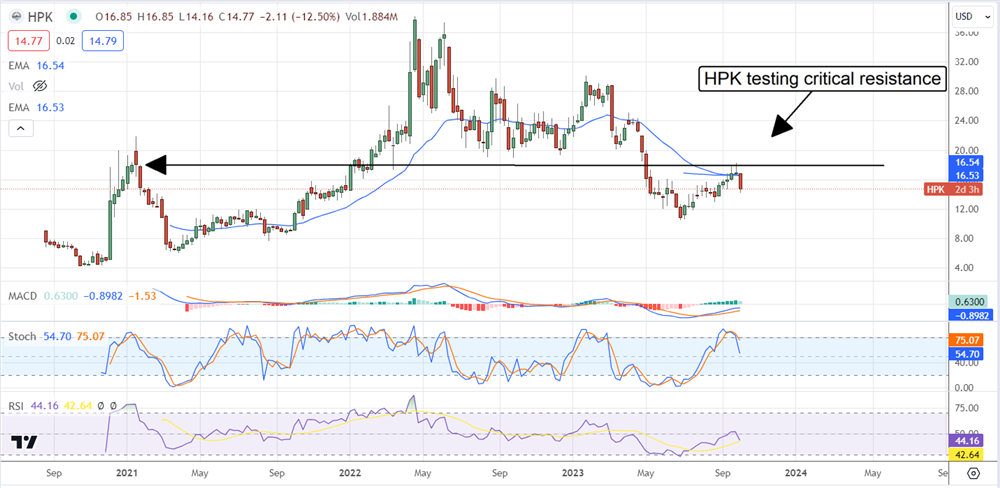Select the Vol indicator legend label
The height and width of the screenshot is (488, 1000).
(x=15, y=85)
